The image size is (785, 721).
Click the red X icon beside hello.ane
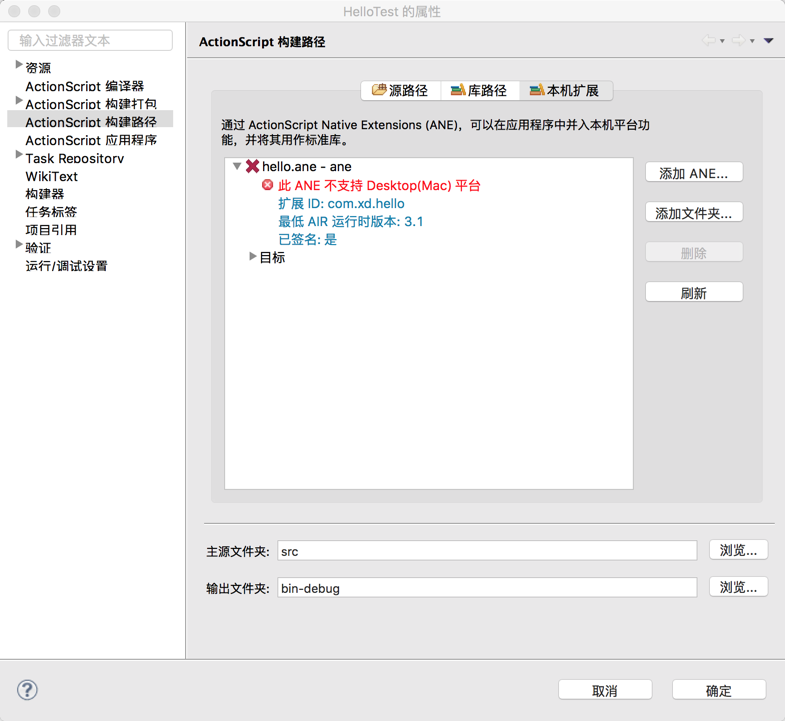[x=252, y=166]
